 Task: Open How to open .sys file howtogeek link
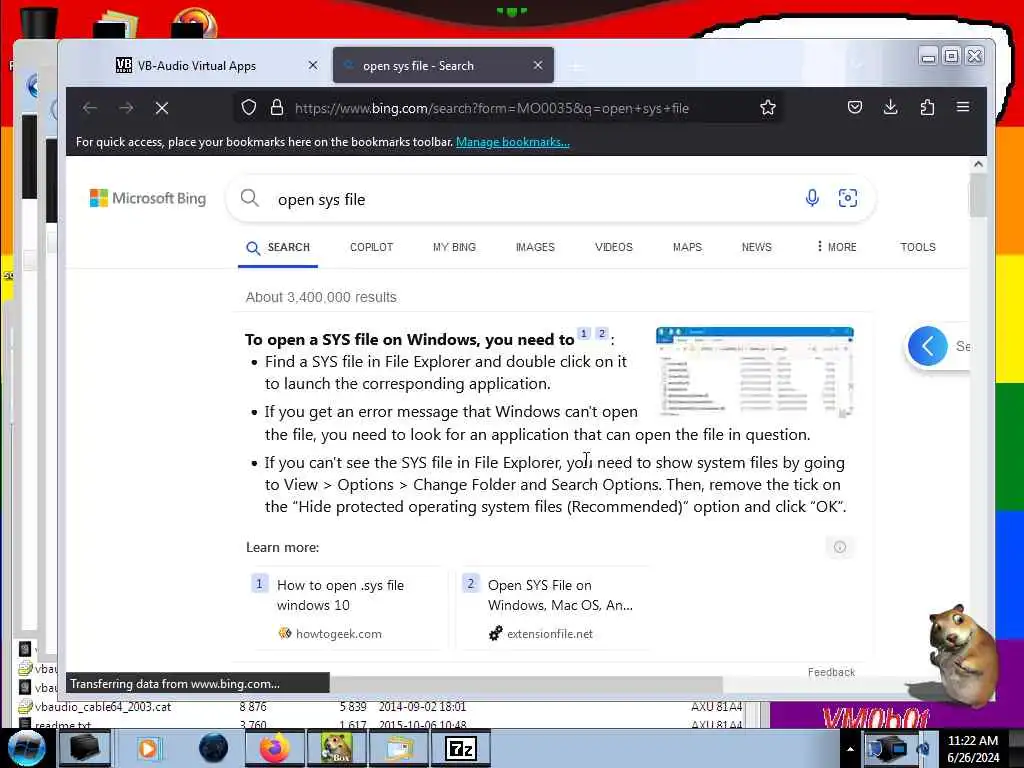click(x=340, y=595)
